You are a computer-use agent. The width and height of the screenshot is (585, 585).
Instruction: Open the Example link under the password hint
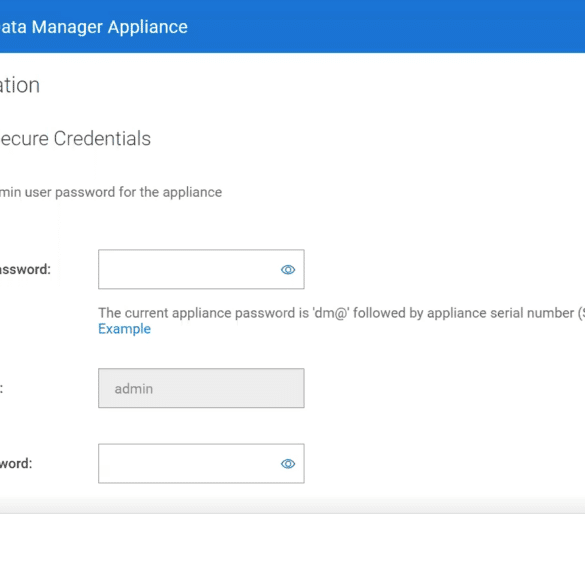[x=124, y=329]
